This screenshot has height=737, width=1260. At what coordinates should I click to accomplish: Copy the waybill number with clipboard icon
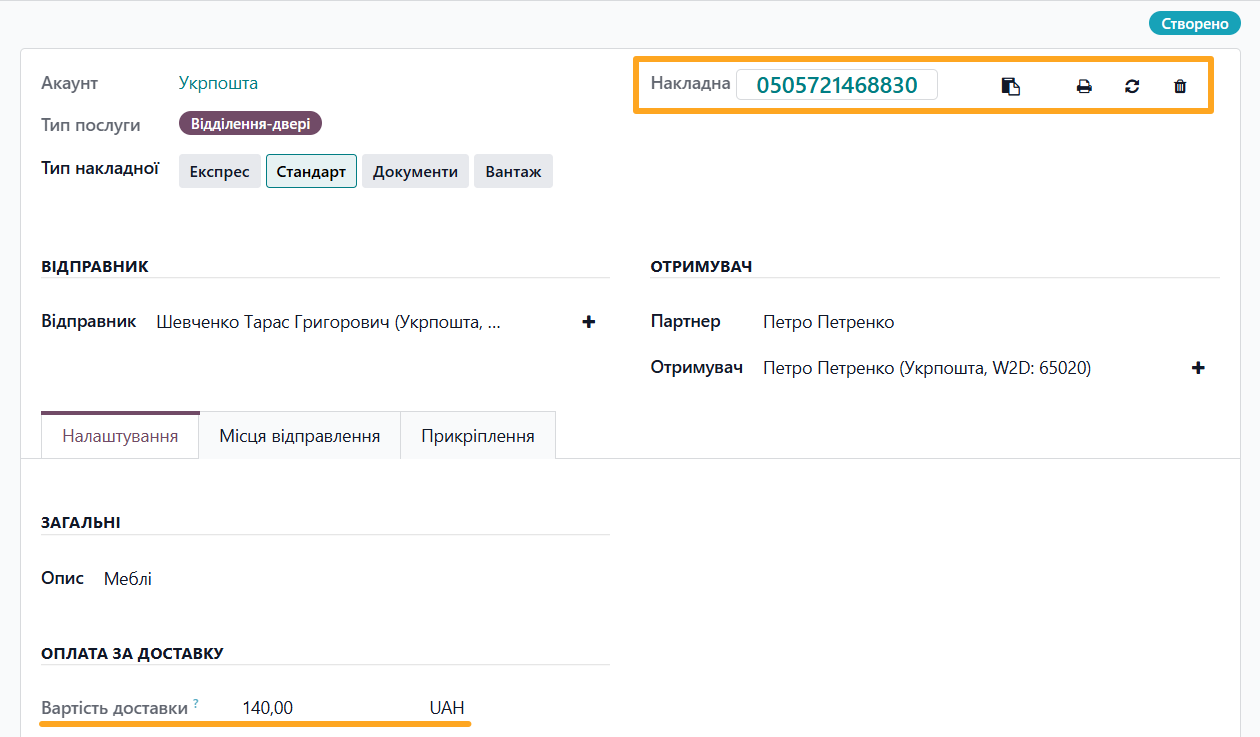[x=1011, y=86]
